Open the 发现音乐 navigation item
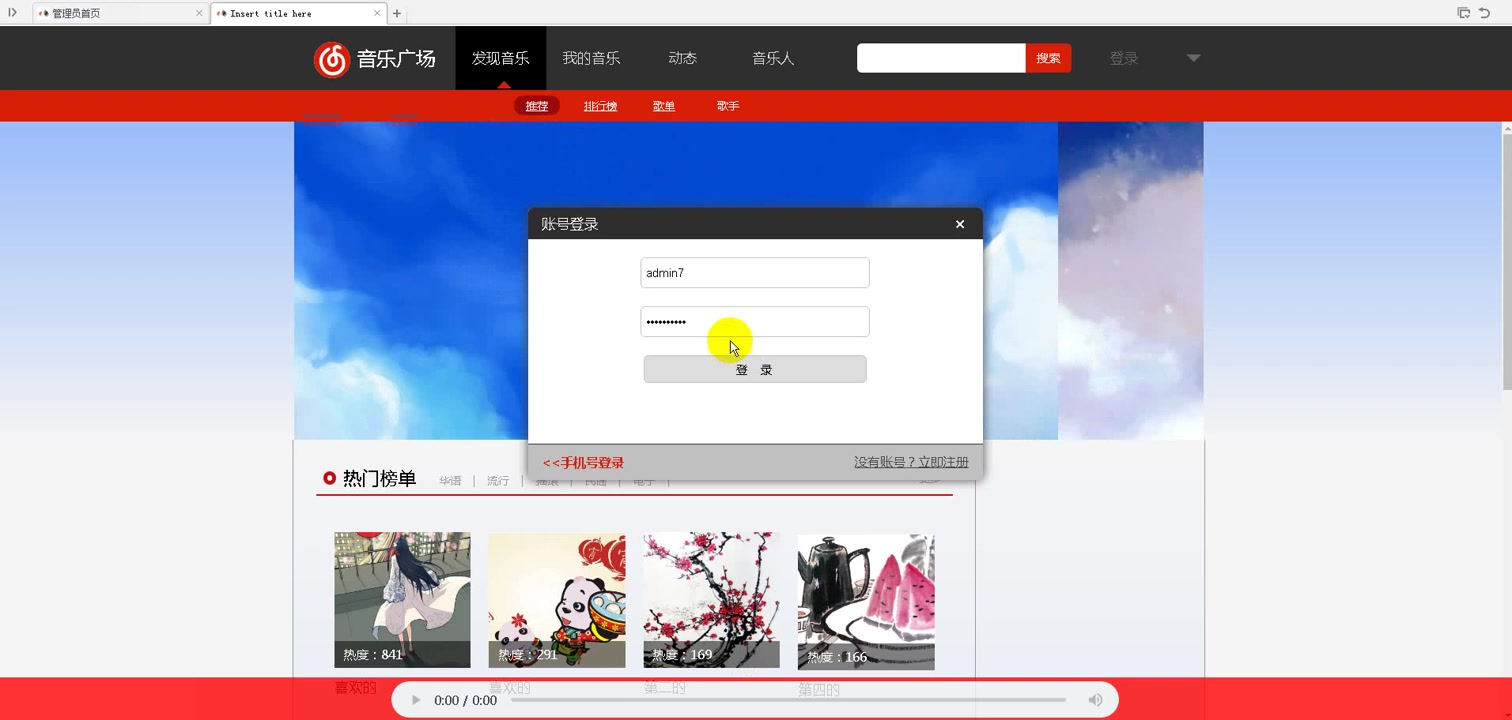The height and width of the screenshot is (720, 1512). 500,58
